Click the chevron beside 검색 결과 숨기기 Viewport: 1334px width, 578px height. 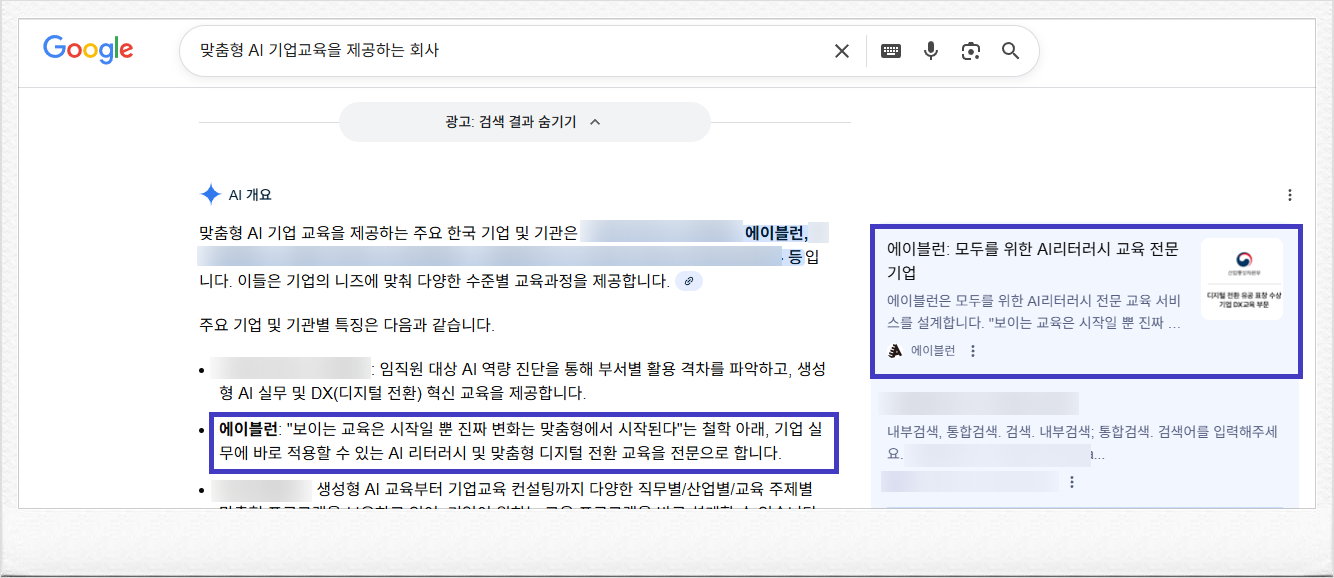click(595, 122)
